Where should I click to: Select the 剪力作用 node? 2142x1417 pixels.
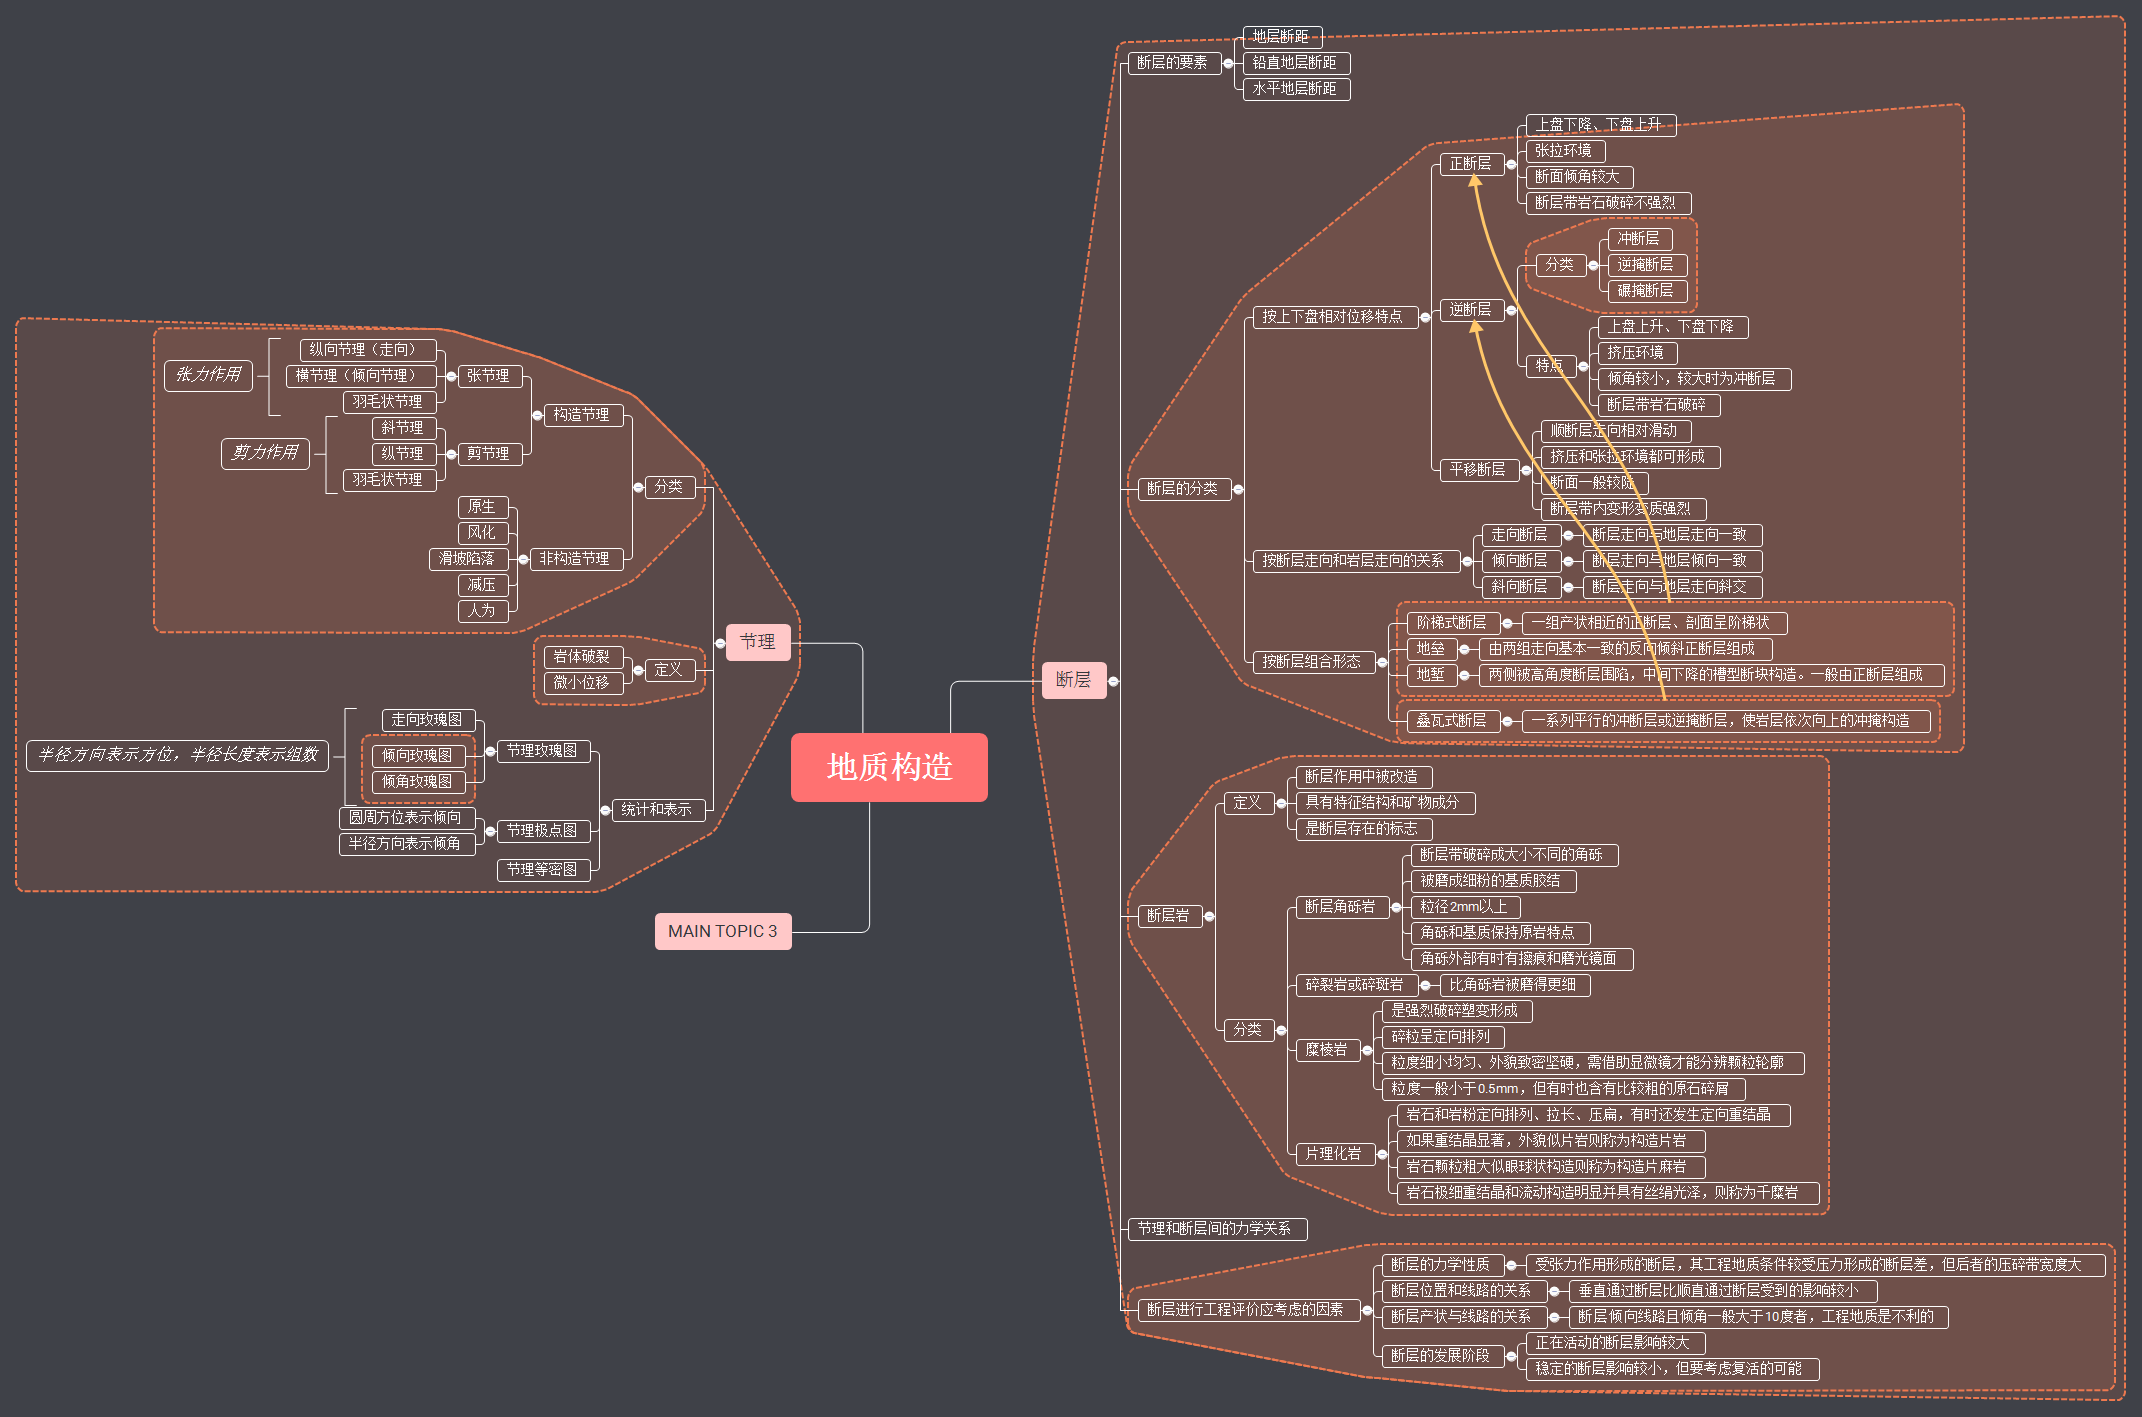coord(265,453)
